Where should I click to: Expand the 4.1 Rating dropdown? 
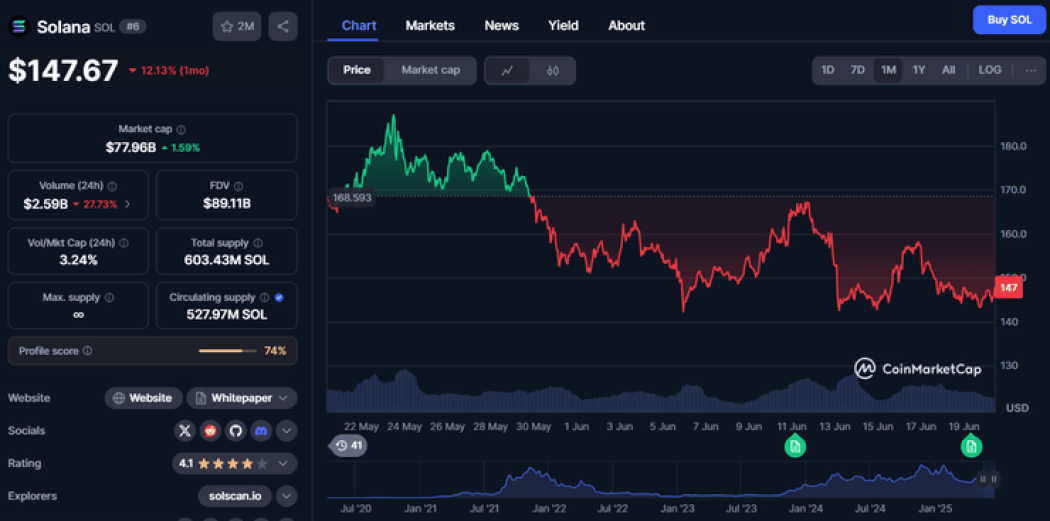[235, 464]
